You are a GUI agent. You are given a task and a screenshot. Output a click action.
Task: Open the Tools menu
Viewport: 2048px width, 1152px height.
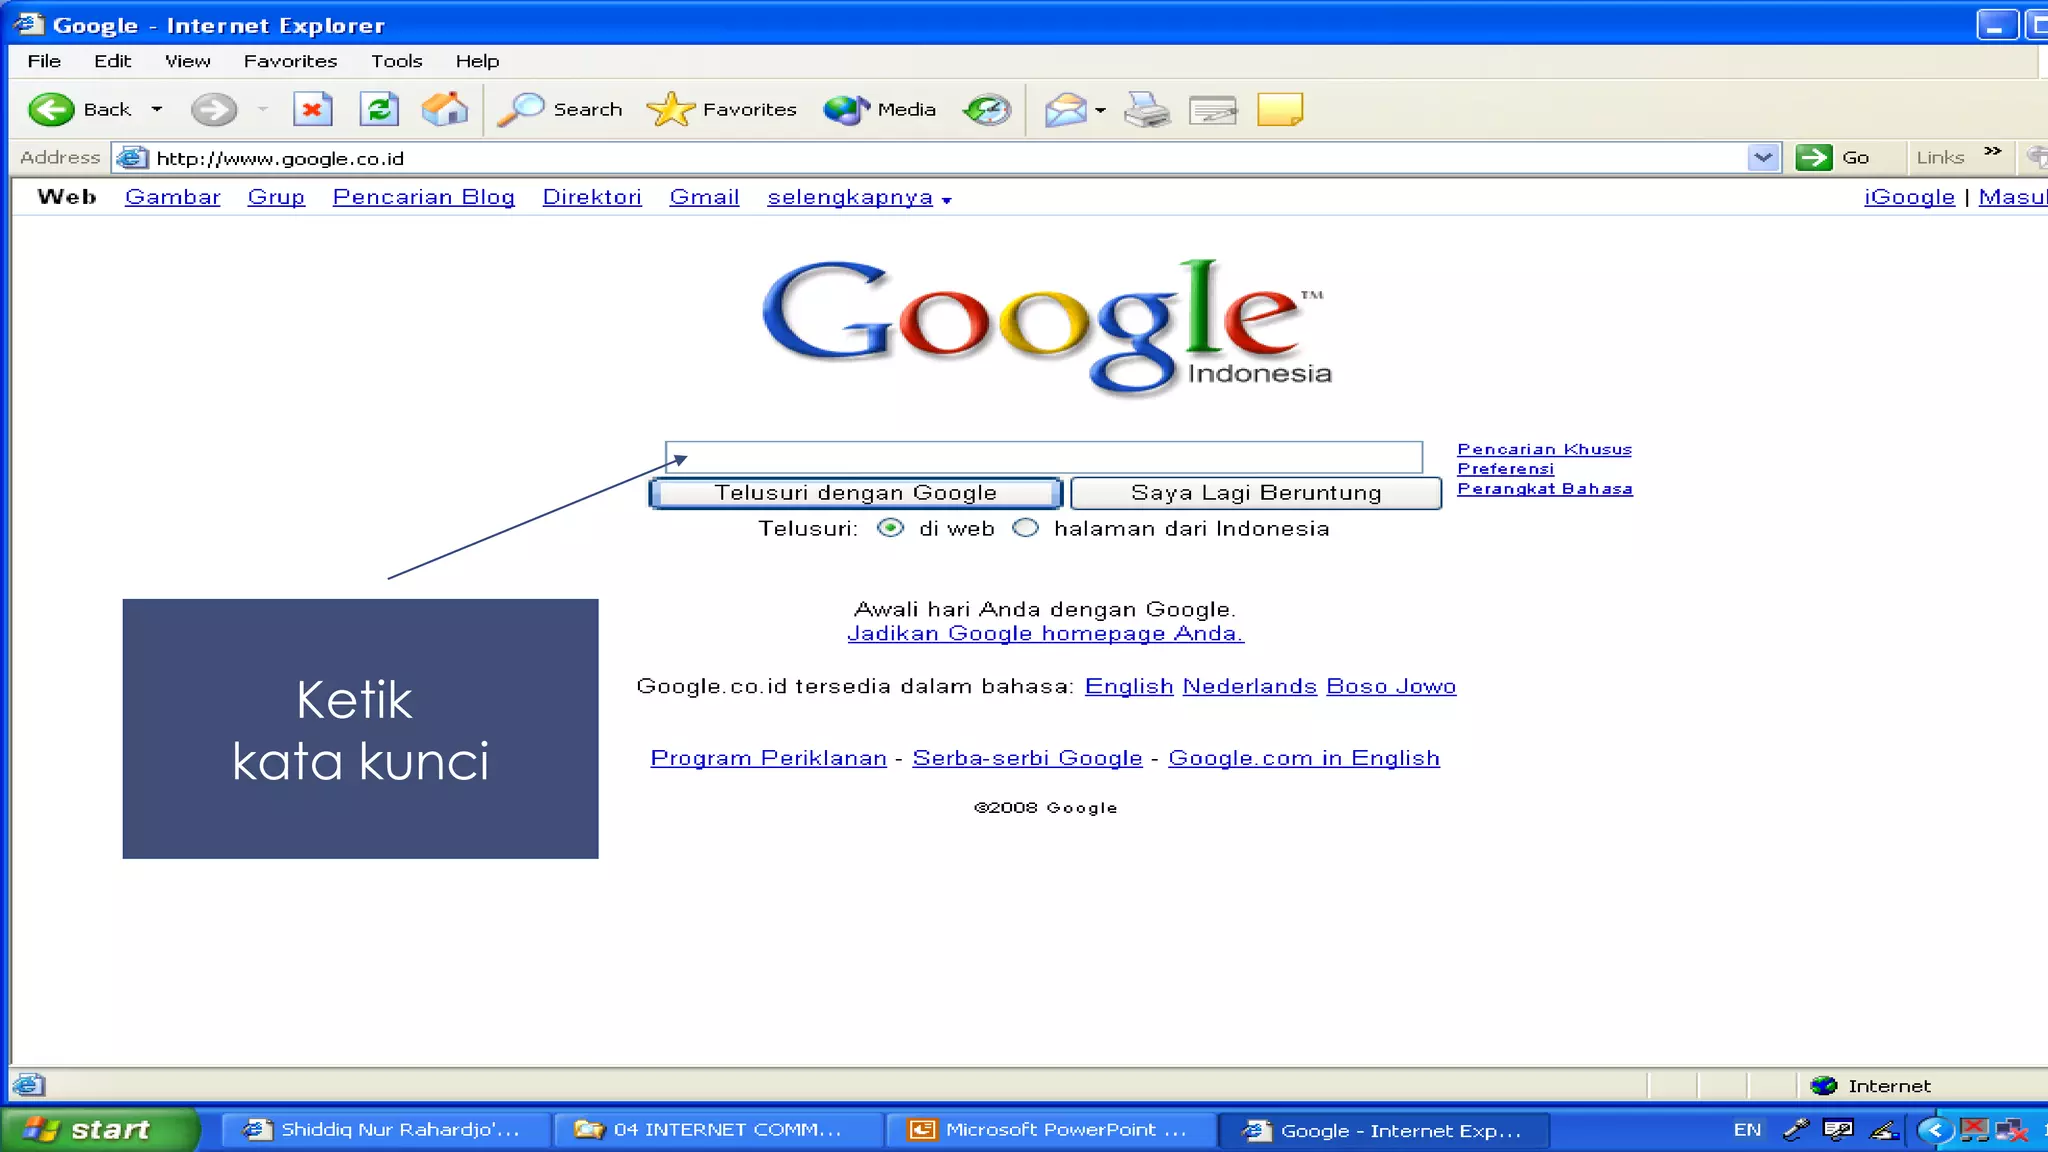coord(396,61)
